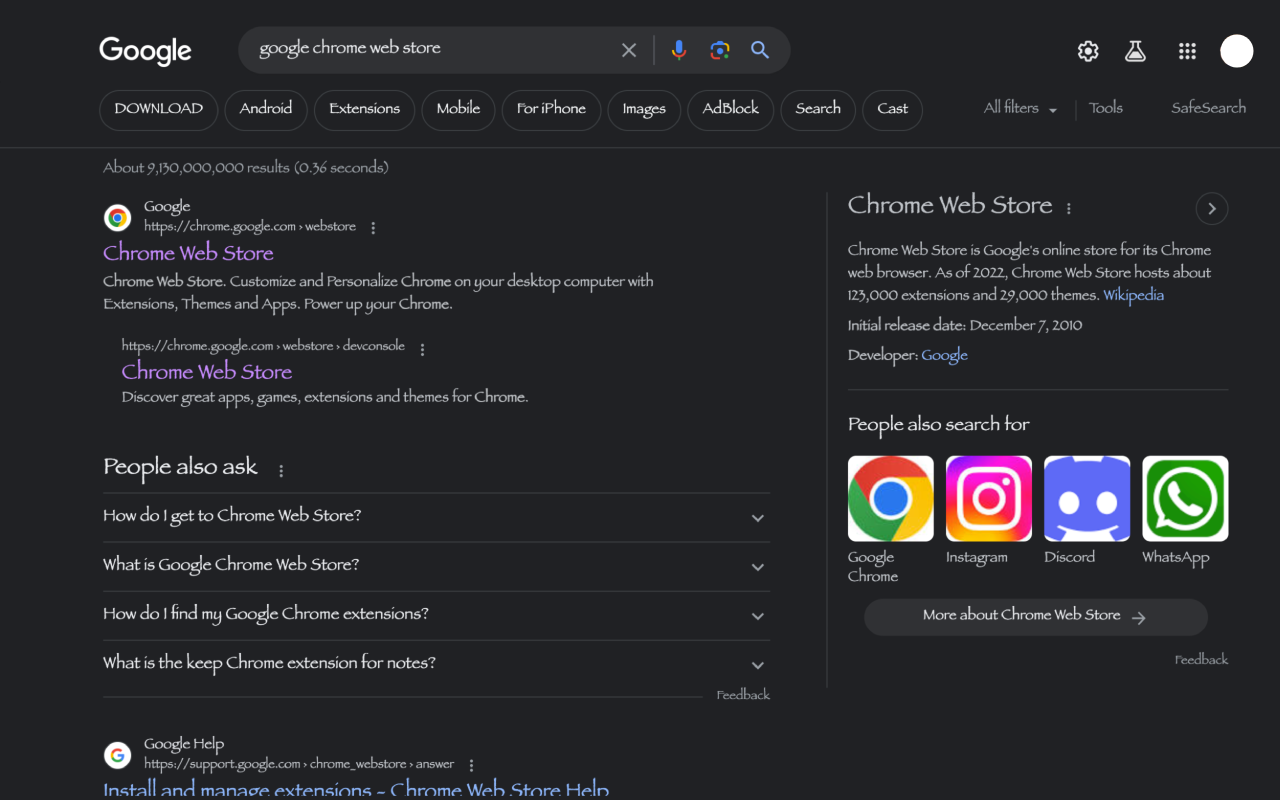Click the magnifying glass search icon
Viewport: 1280px width, 800px height.
760,50
